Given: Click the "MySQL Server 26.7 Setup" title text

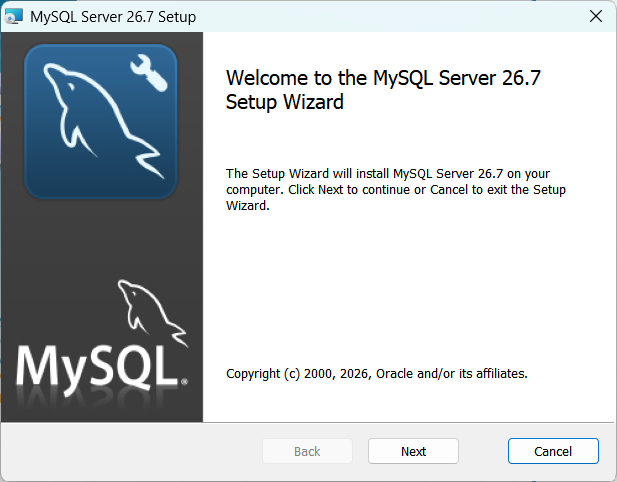Looking at the screenshot, I should [x=113, y=17].
